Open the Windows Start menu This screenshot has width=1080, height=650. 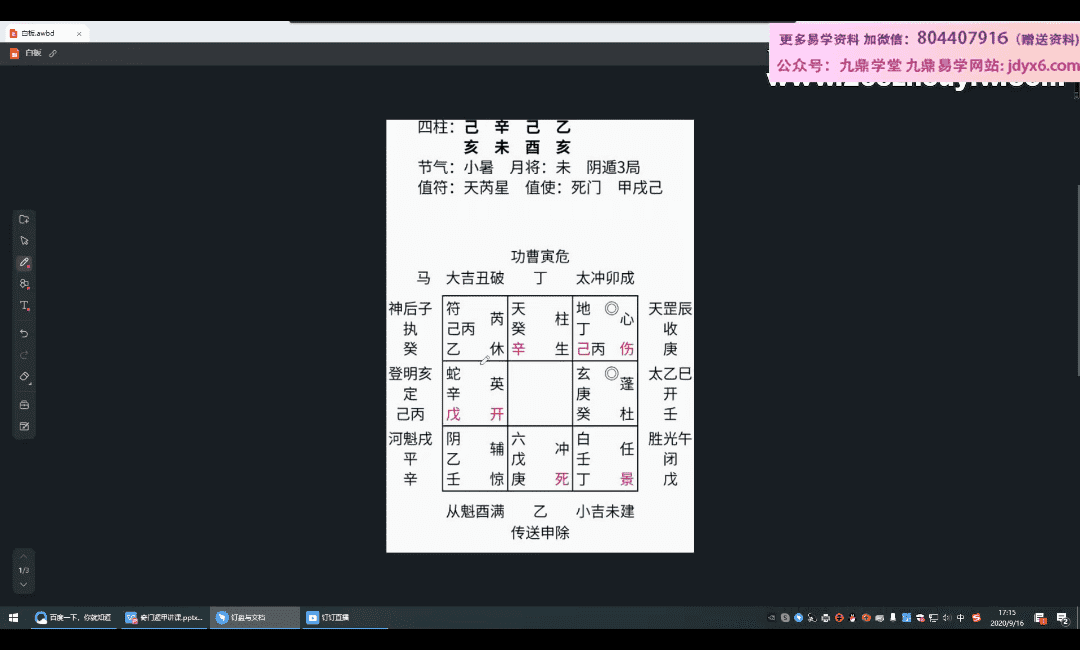click(14, 618)
